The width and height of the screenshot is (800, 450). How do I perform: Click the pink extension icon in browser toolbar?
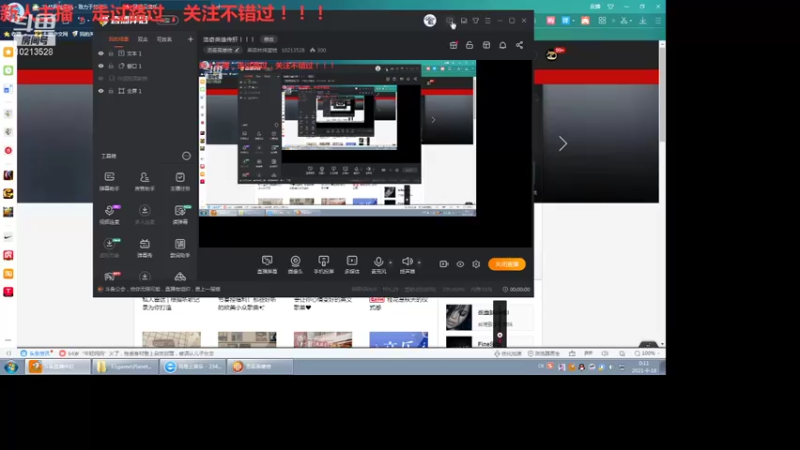click(x=551, y=20)
